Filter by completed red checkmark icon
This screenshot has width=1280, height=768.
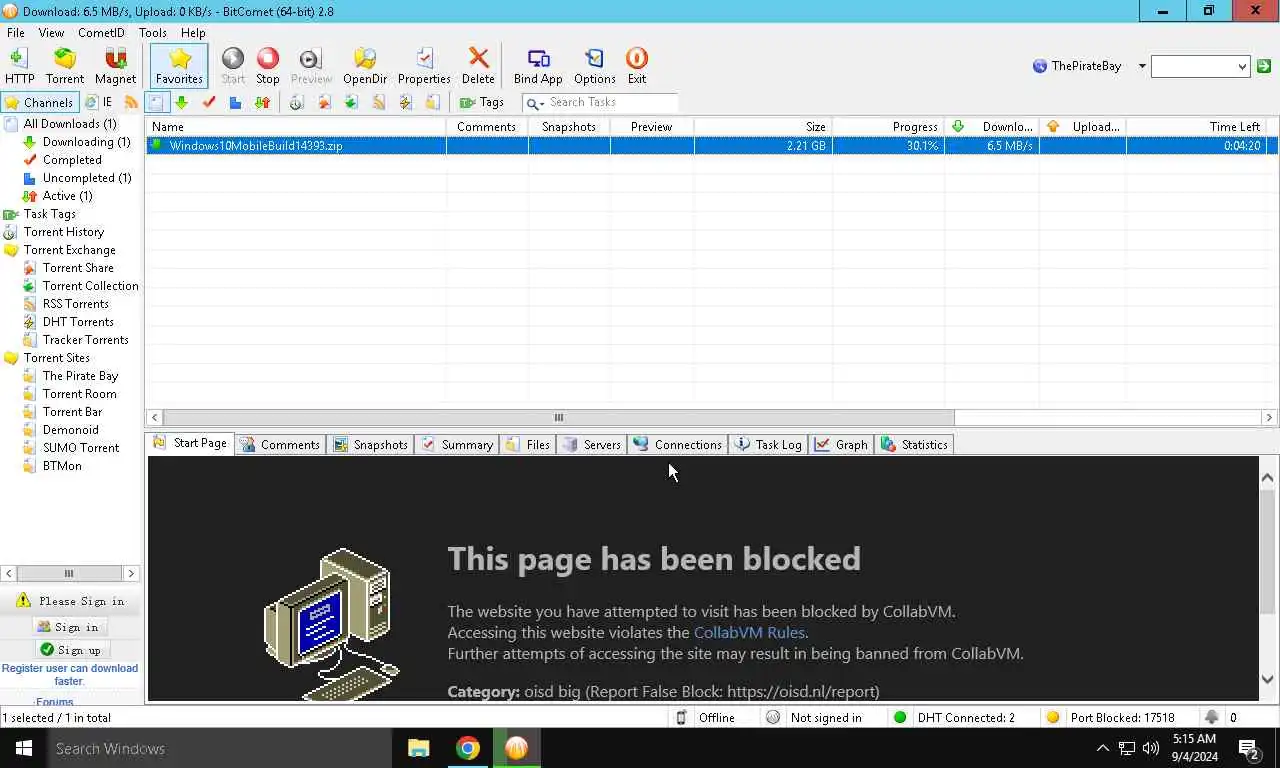click(208, 102)
